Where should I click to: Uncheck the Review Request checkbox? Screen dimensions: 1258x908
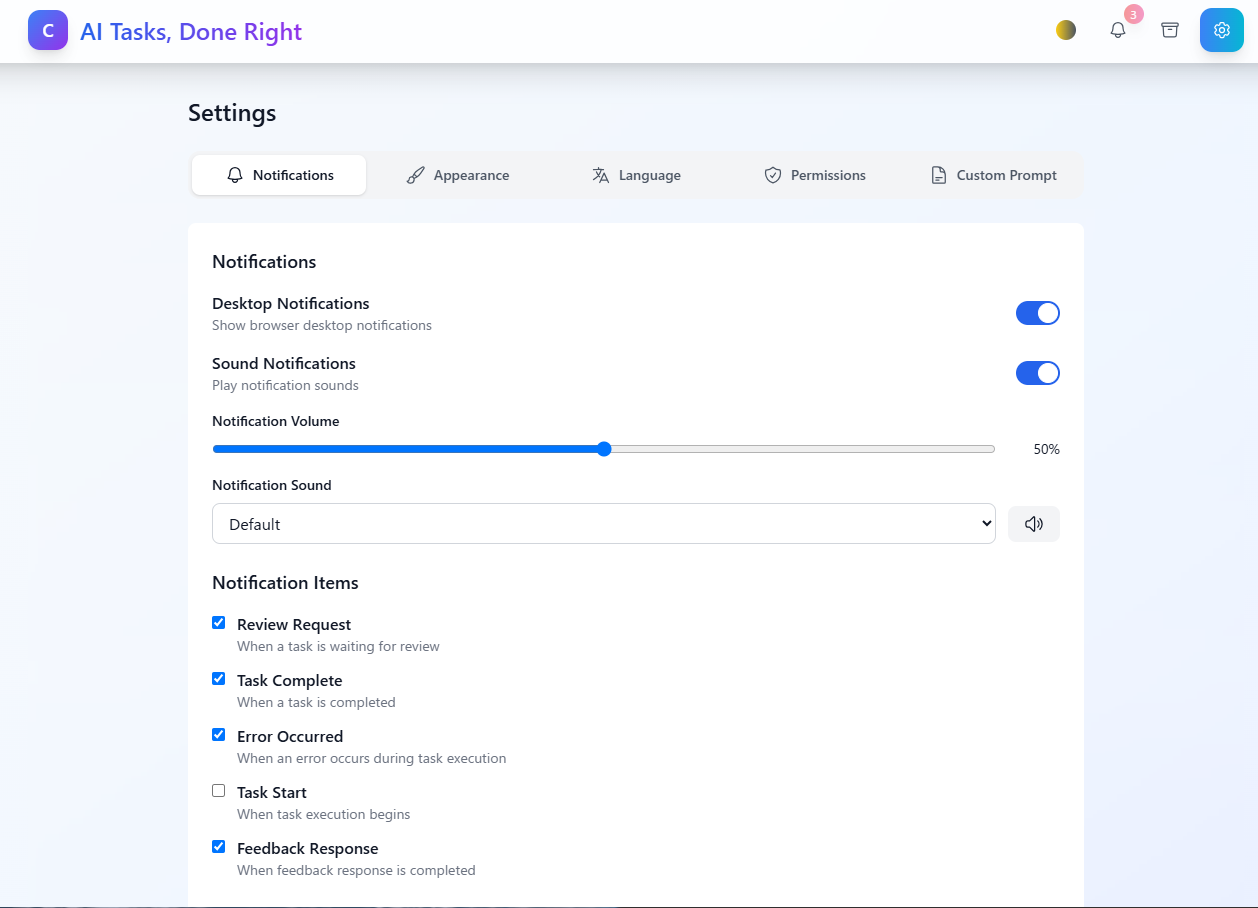pos(219,623)
